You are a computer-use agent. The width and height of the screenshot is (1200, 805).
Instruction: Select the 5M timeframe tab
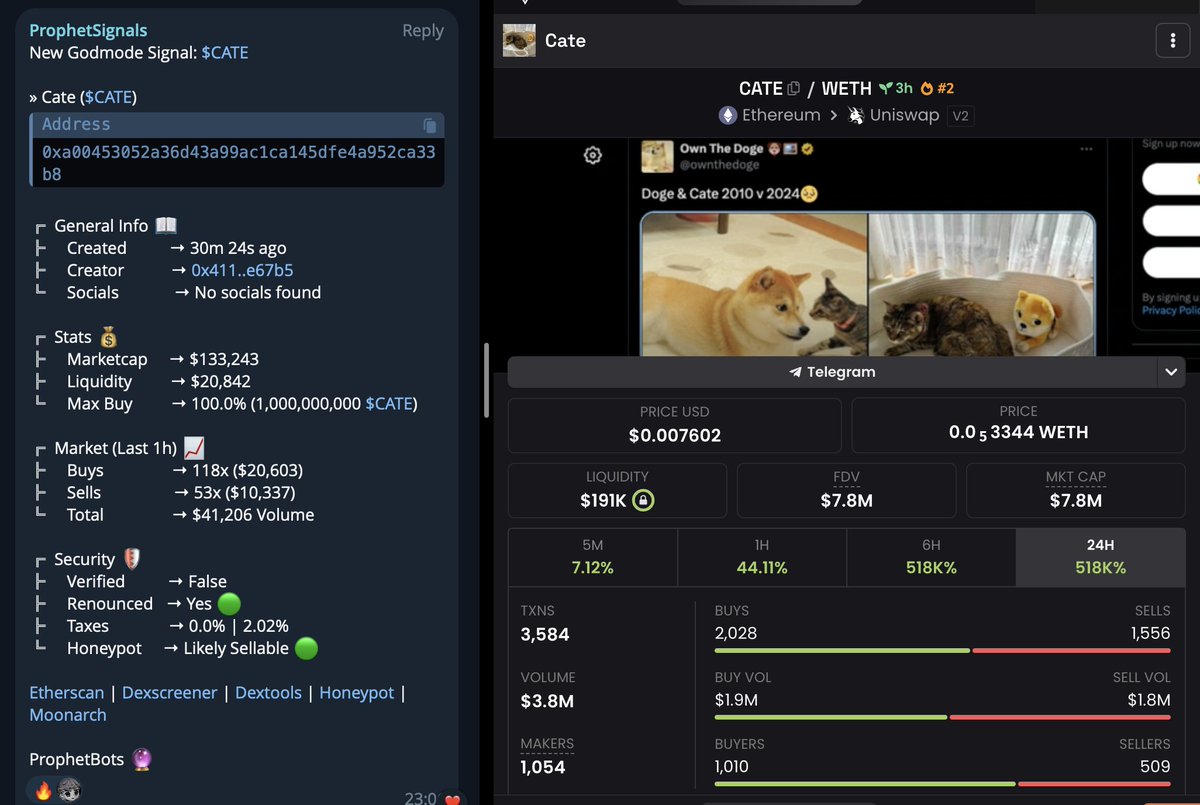point(592,557)
